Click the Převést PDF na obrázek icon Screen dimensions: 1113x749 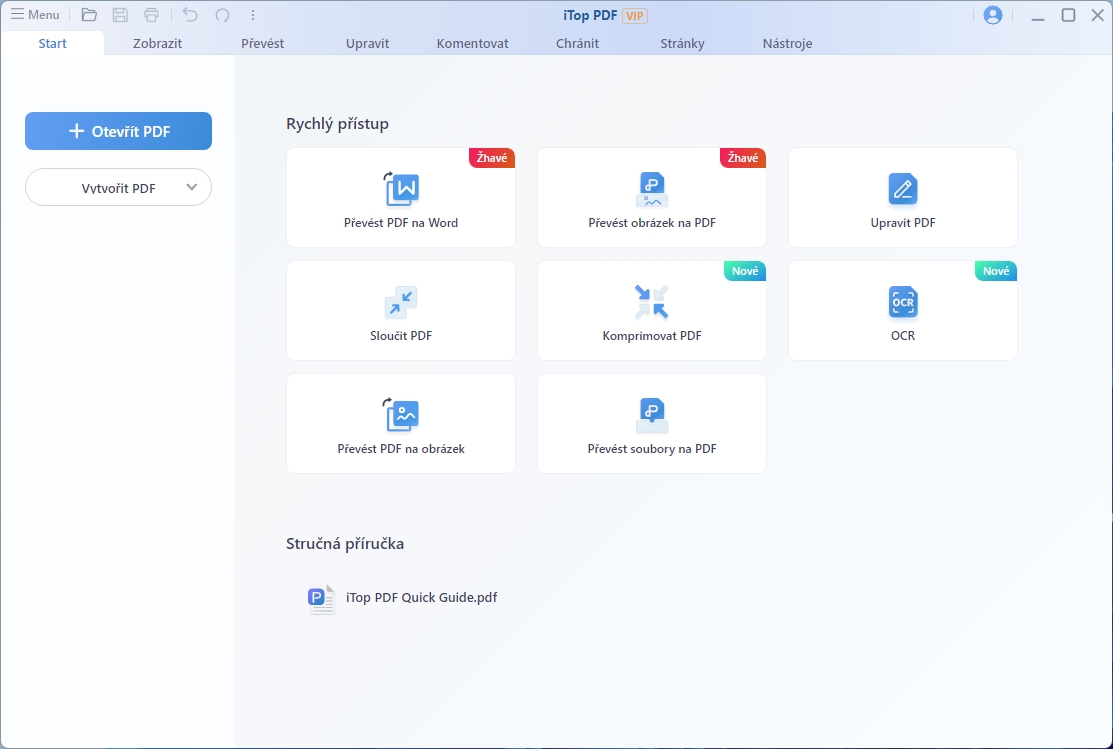click(401, 415)
